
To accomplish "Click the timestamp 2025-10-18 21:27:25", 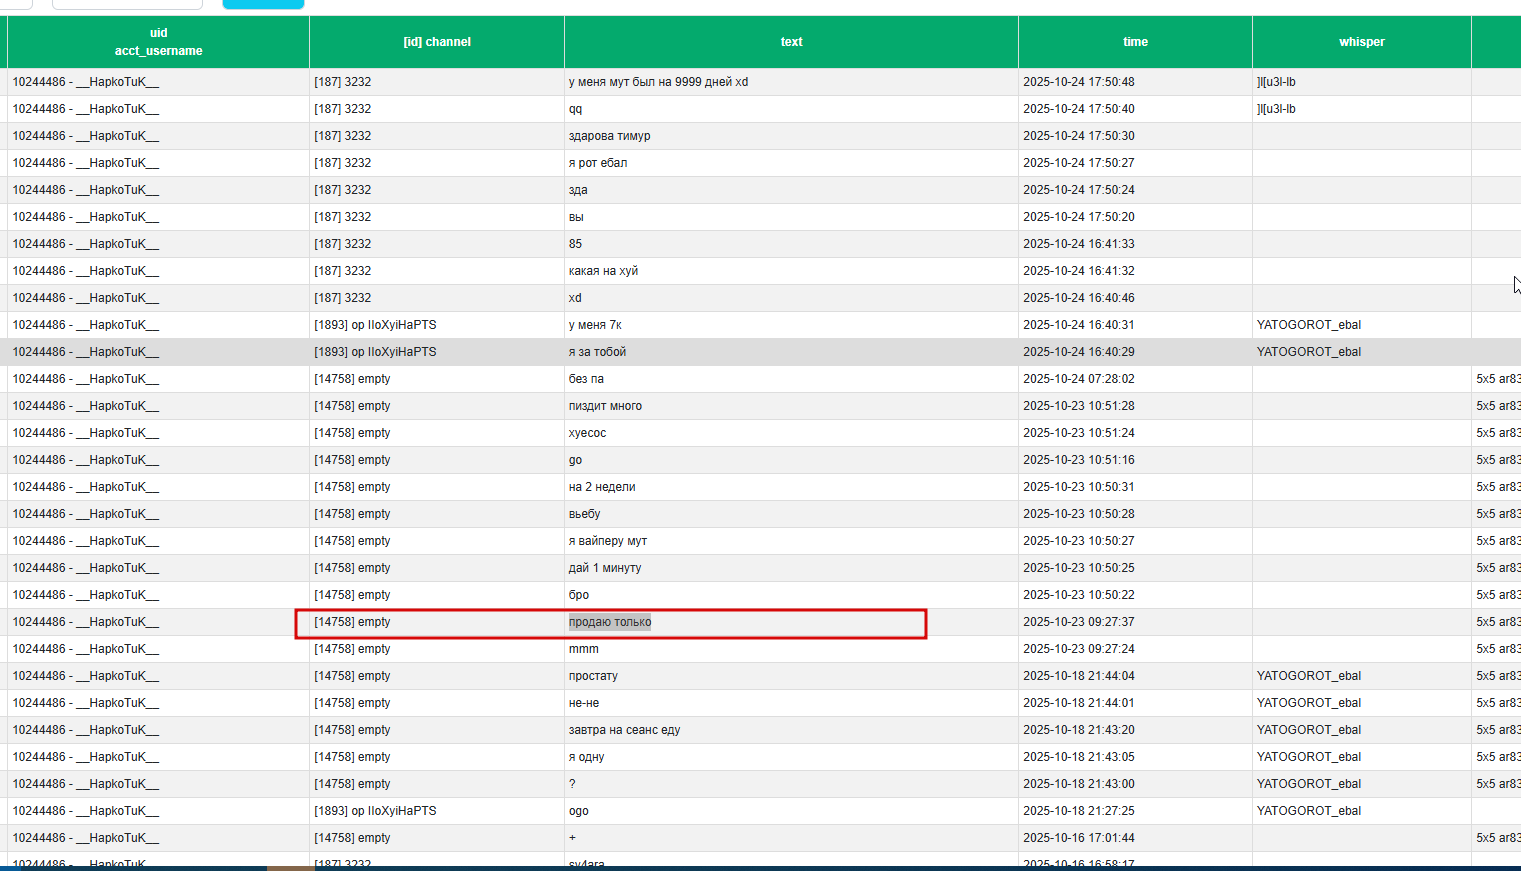I will coord(1079,811).
